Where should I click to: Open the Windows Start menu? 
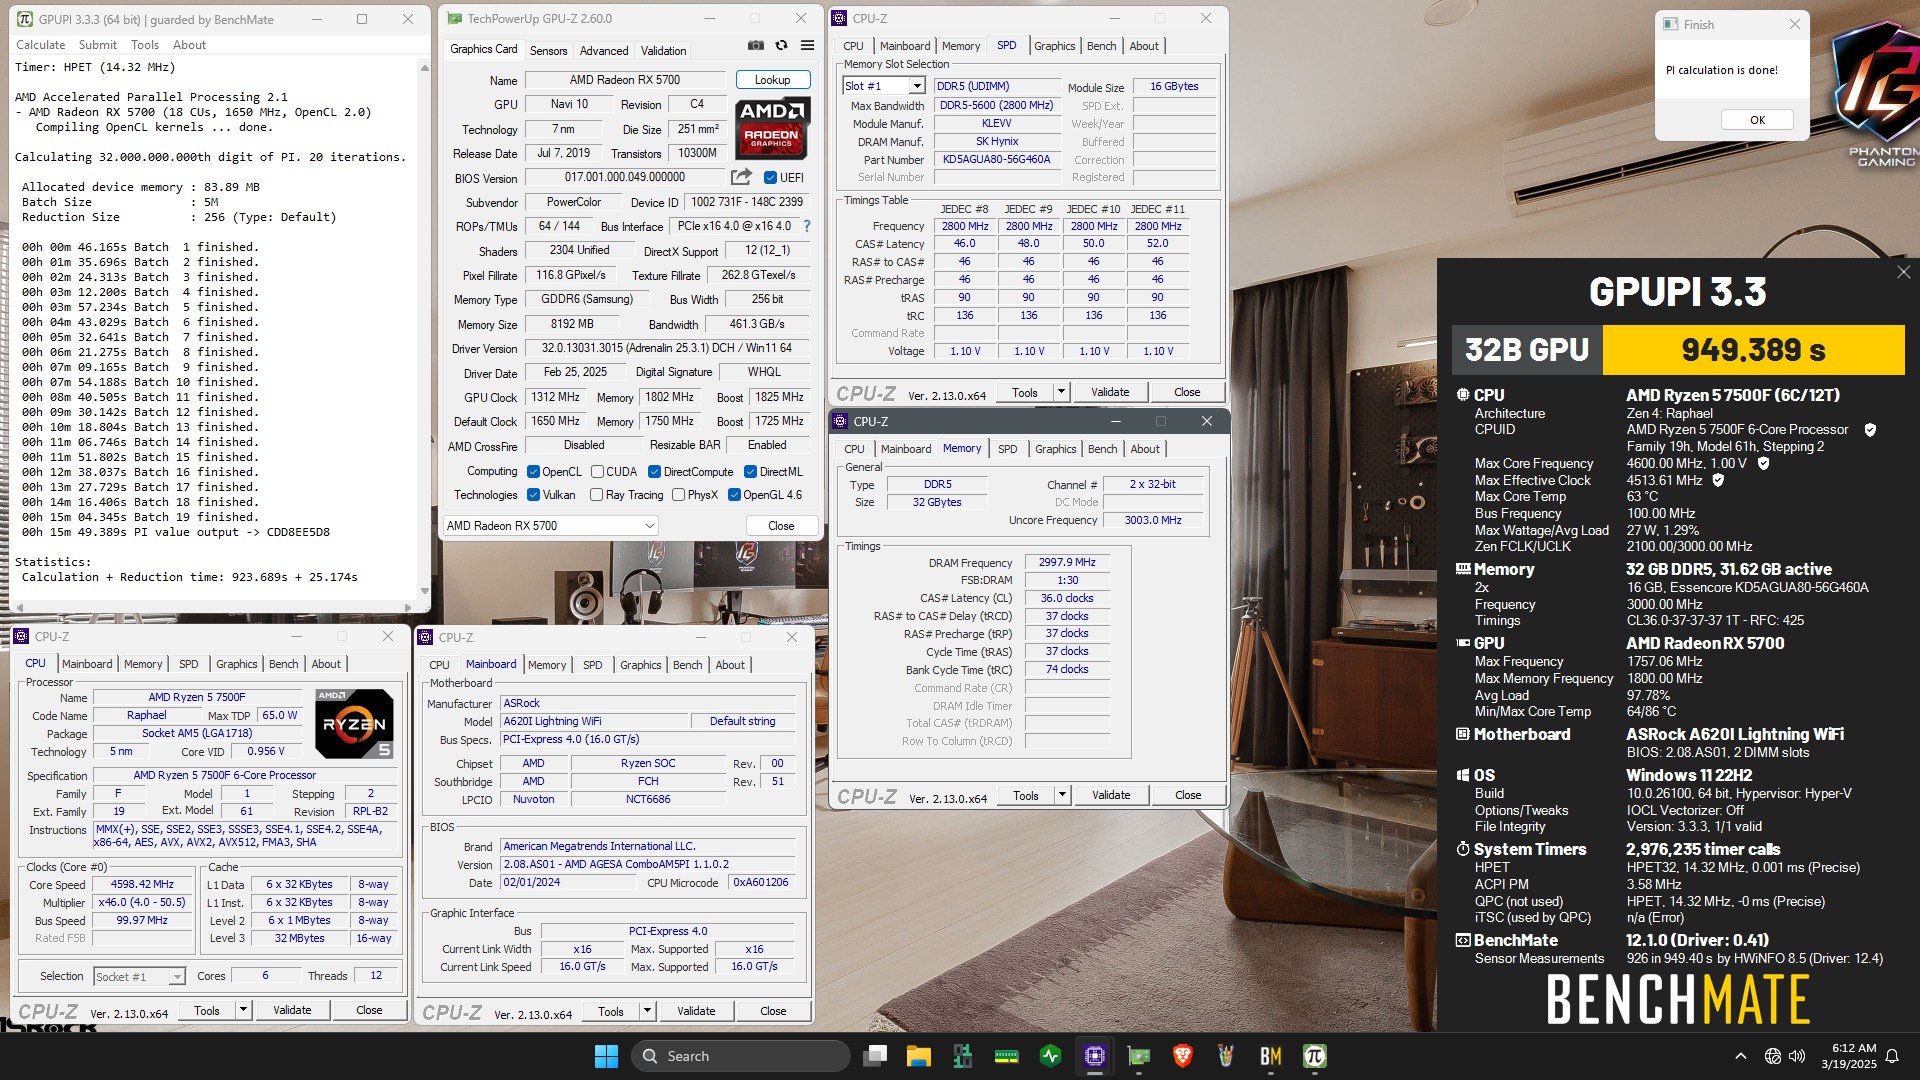[x=606, y=1056]
